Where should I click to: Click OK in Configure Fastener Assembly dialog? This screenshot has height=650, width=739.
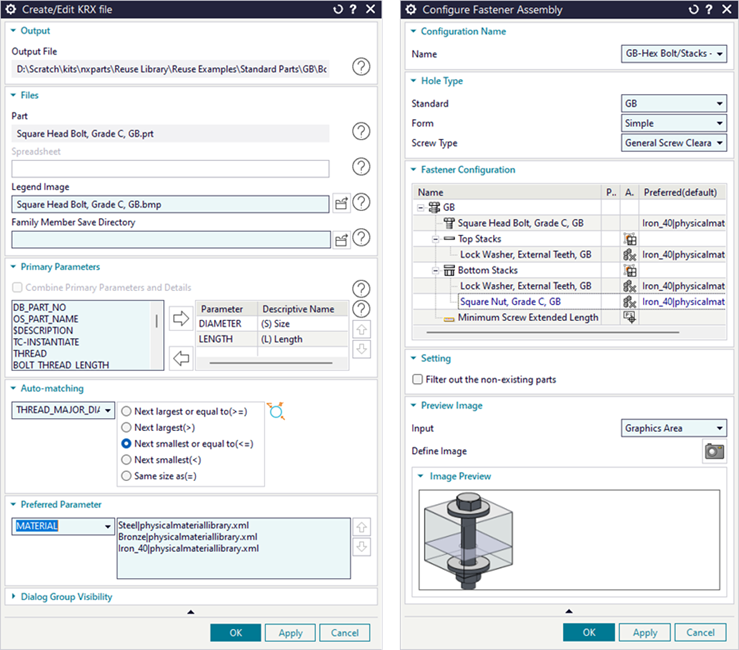point(589,633)
